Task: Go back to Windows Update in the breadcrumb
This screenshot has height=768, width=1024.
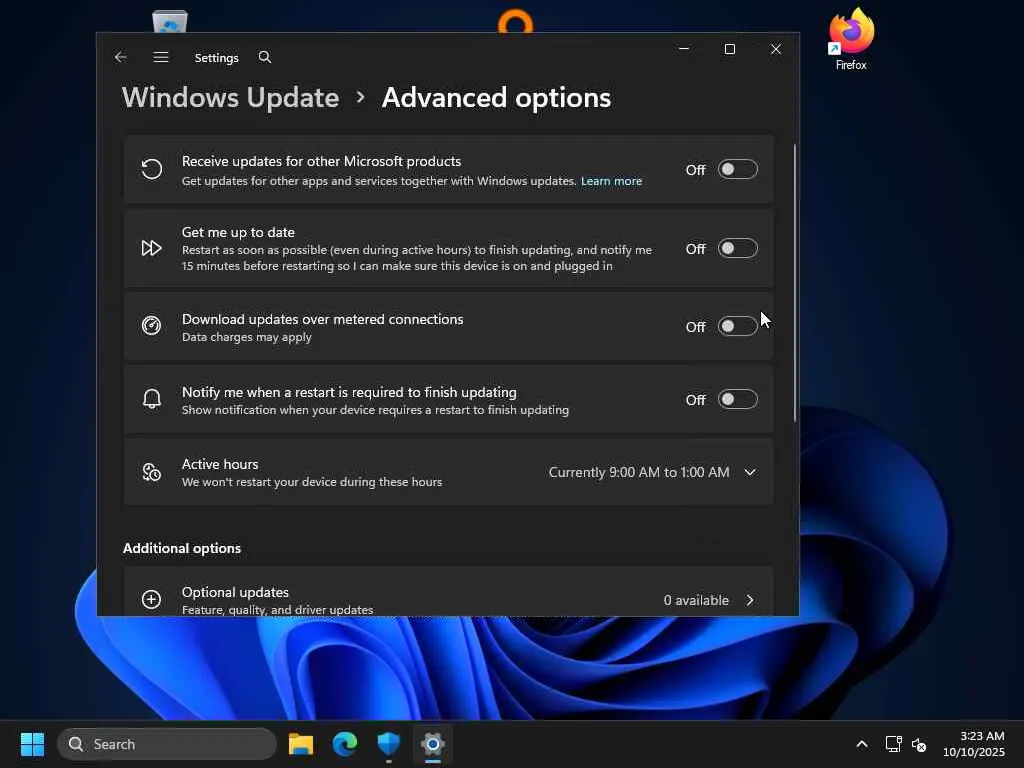Action: [231, 98]
